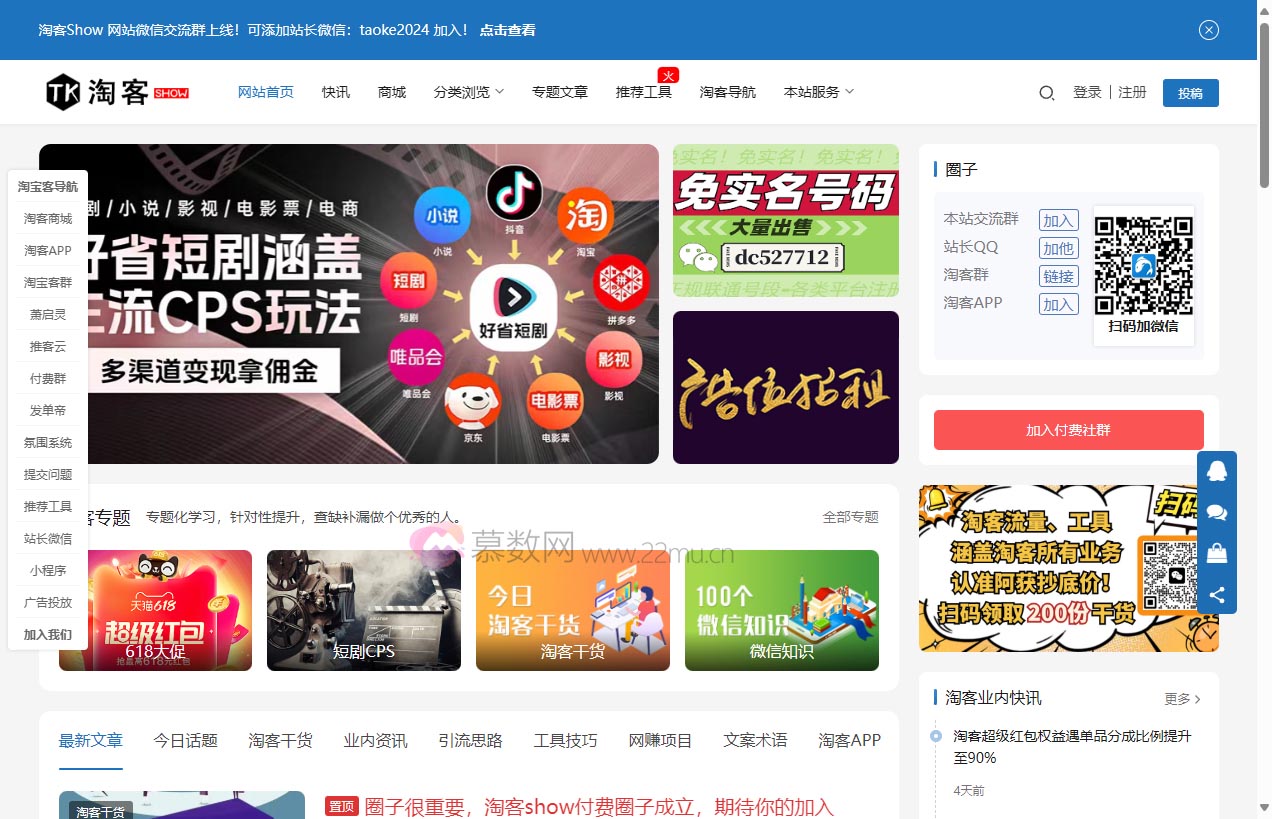Image resolution: width=1272 pixels, height=819 pixels.
Task: Click 淘客商城 in left floating menu
Action: click(48, 218)
